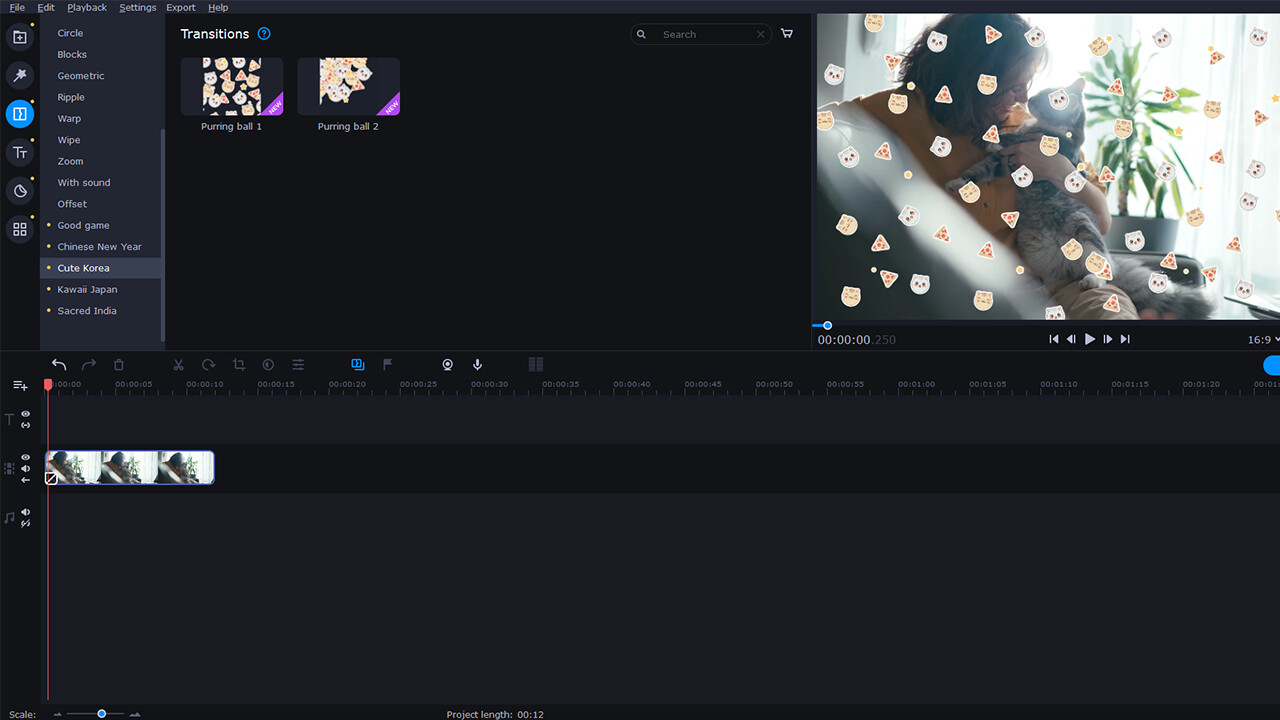Open the Playback menu
This screenshot has width=1280, height=720.
point(86,7)
